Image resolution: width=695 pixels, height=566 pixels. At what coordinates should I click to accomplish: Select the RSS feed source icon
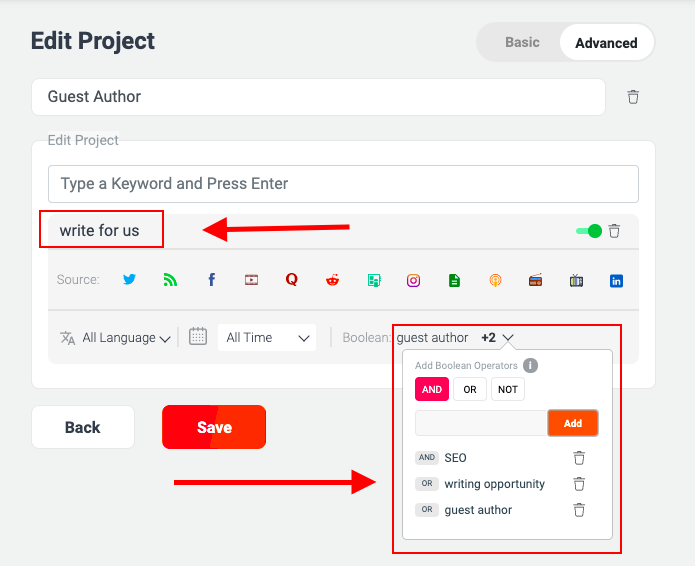(170, 280)
